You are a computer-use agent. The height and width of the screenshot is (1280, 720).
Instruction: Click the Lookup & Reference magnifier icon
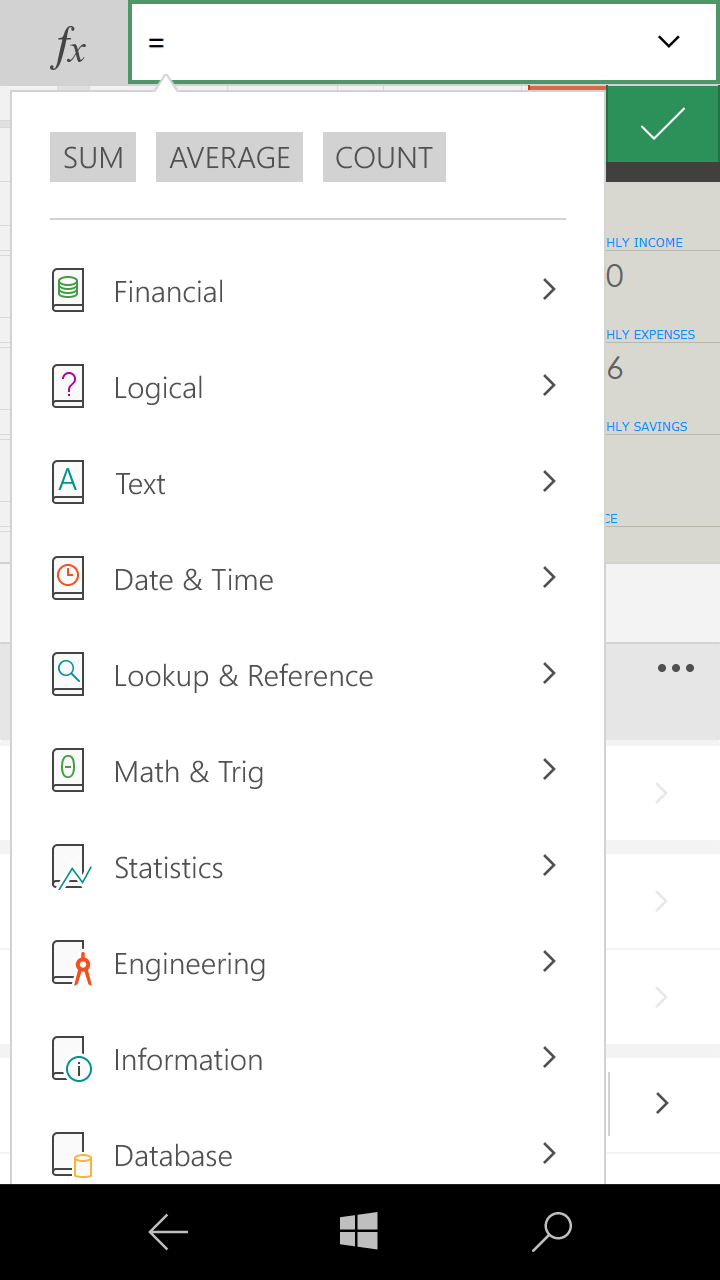[x=68, y=674]
